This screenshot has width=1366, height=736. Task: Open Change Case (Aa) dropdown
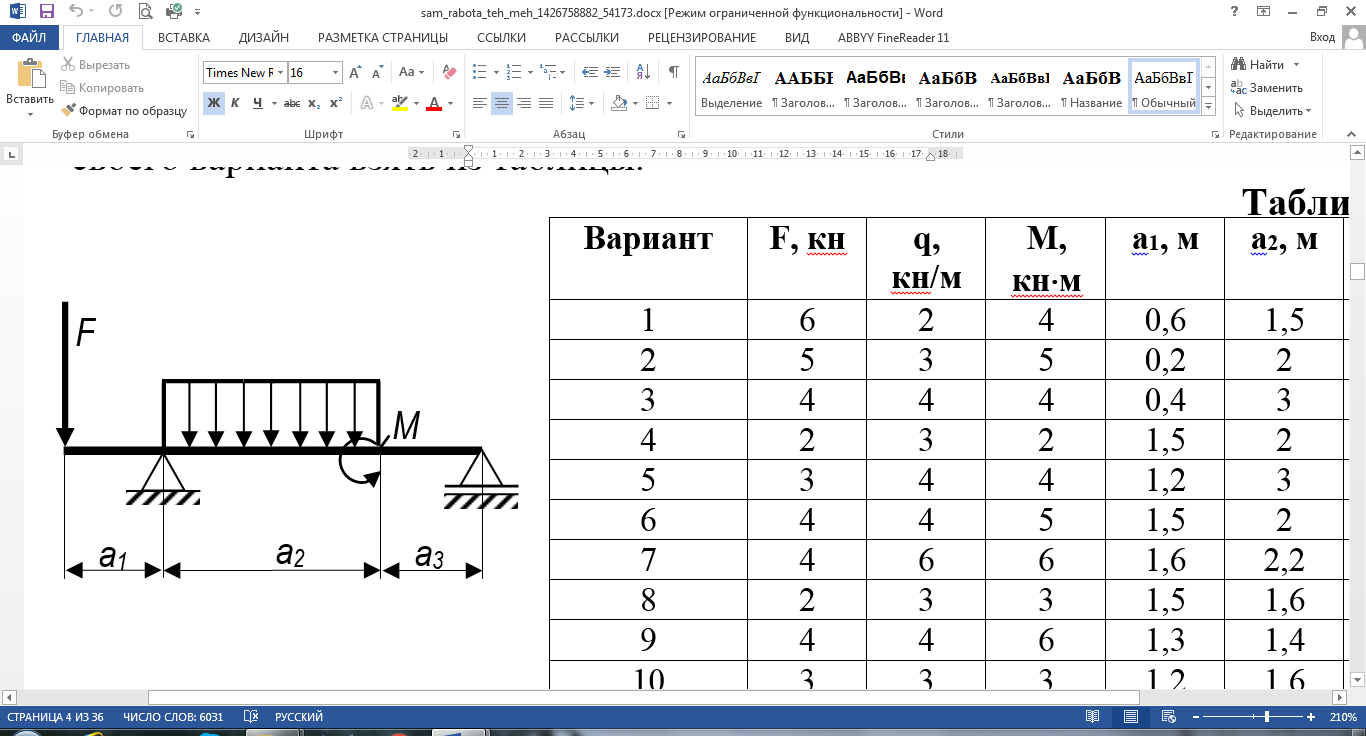click(x=412, y=72)
